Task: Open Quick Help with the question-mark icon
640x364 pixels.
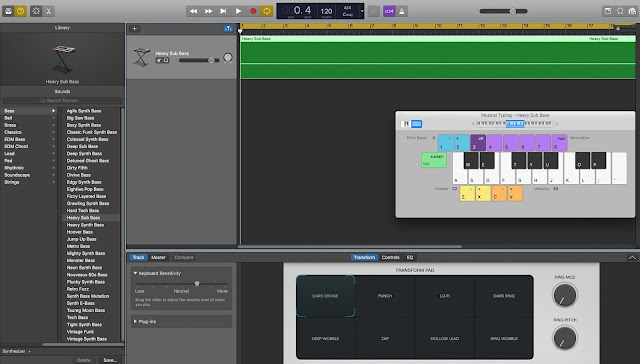Action: click(20, 11)
